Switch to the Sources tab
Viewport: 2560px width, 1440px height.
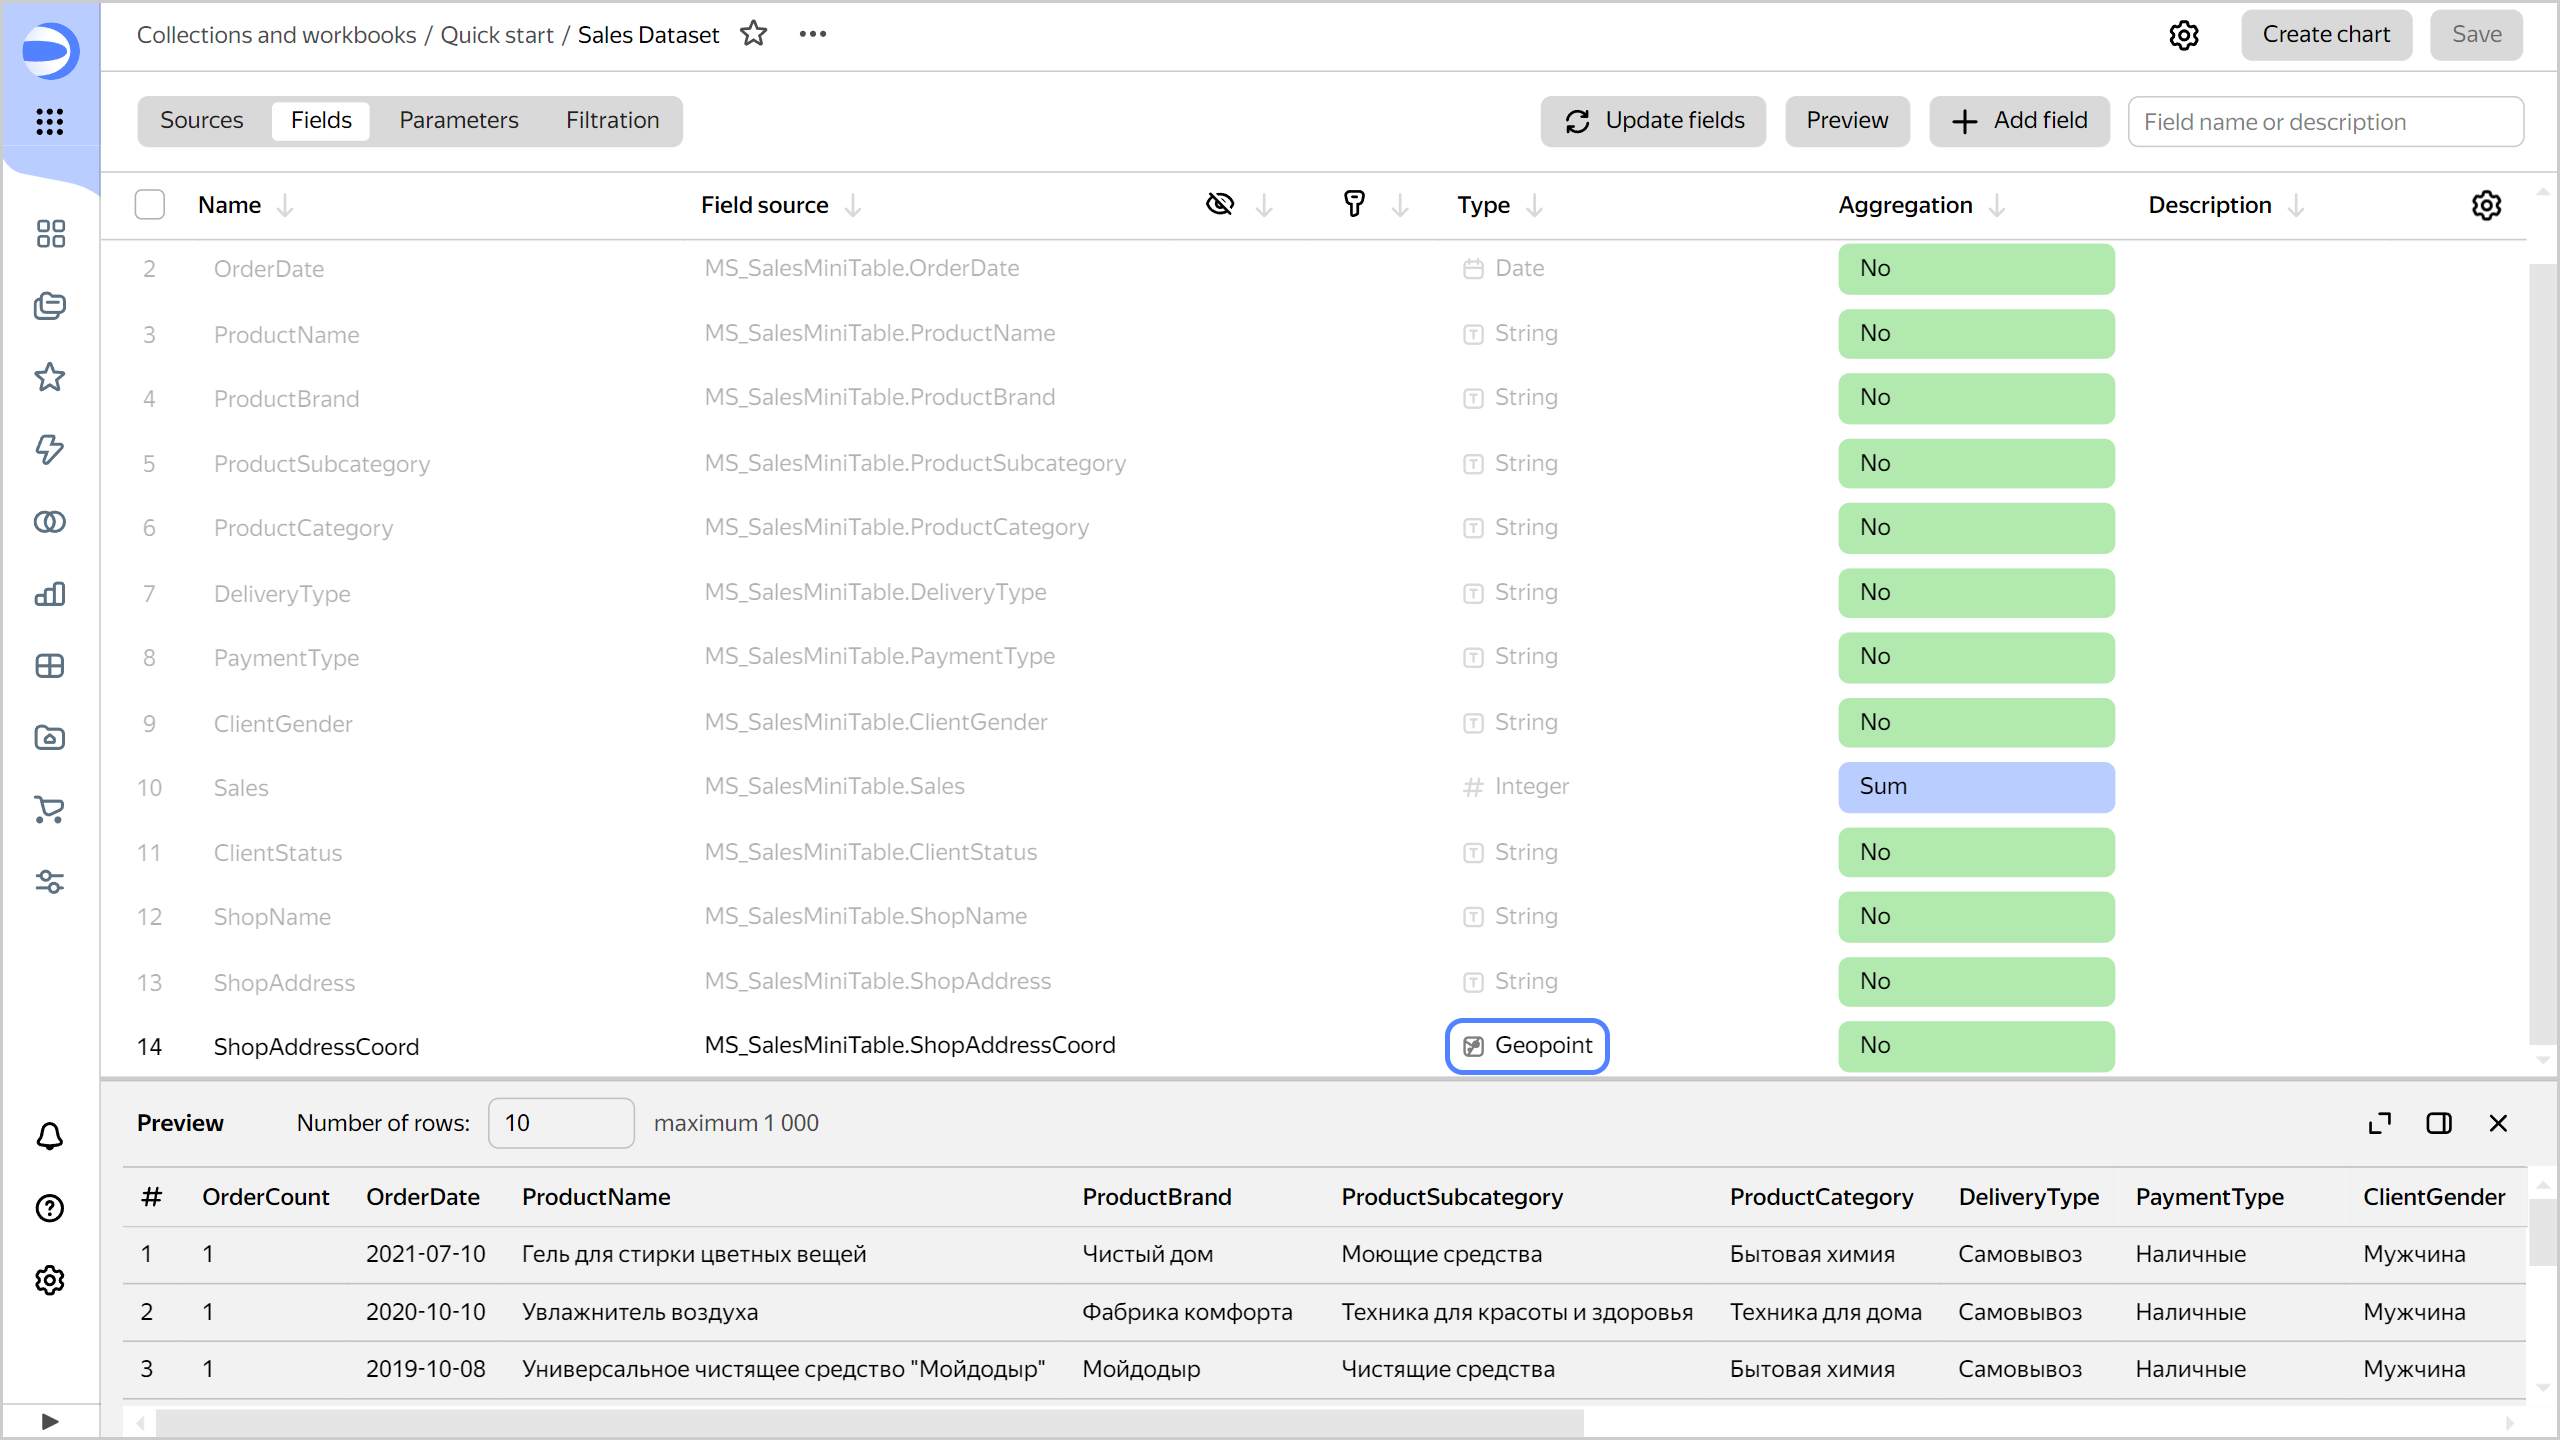[201, 121]
